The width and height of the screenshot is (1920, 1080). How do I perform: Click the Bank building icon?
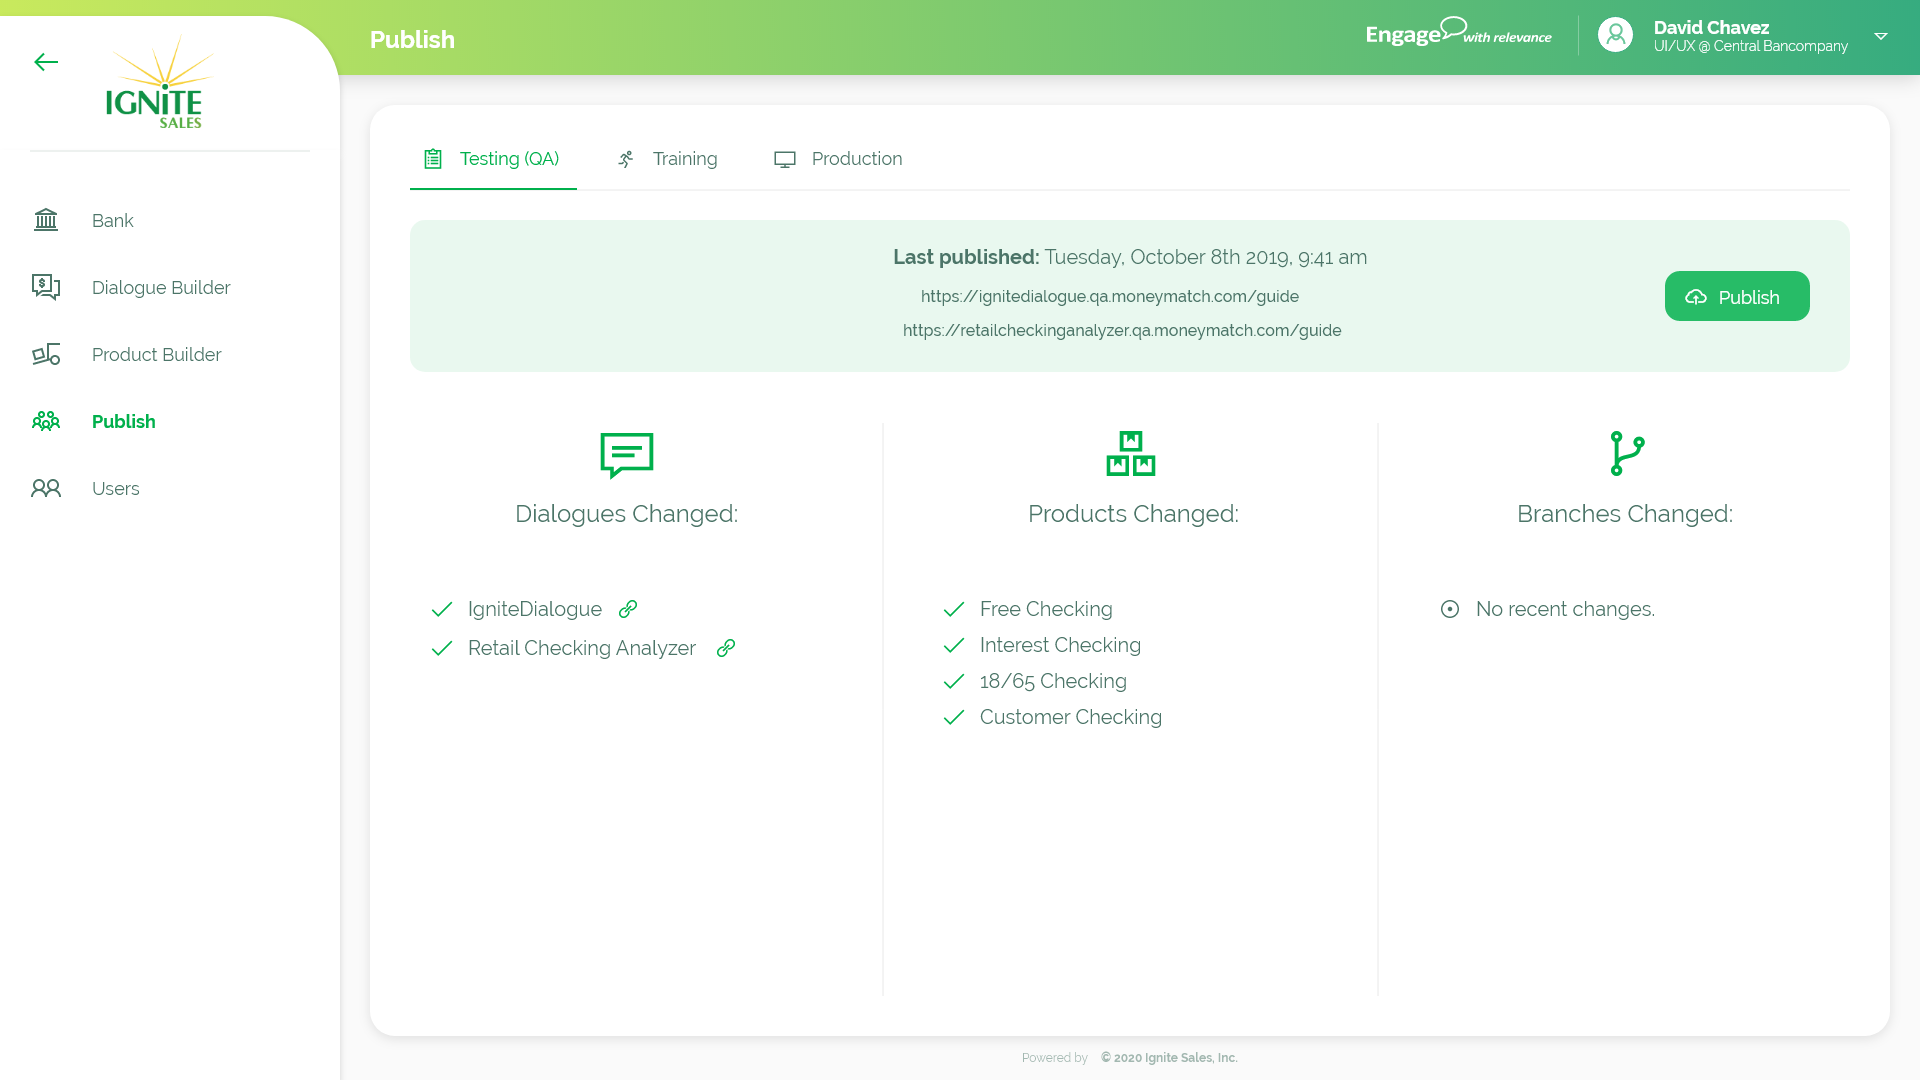click(x=46, y=220)
